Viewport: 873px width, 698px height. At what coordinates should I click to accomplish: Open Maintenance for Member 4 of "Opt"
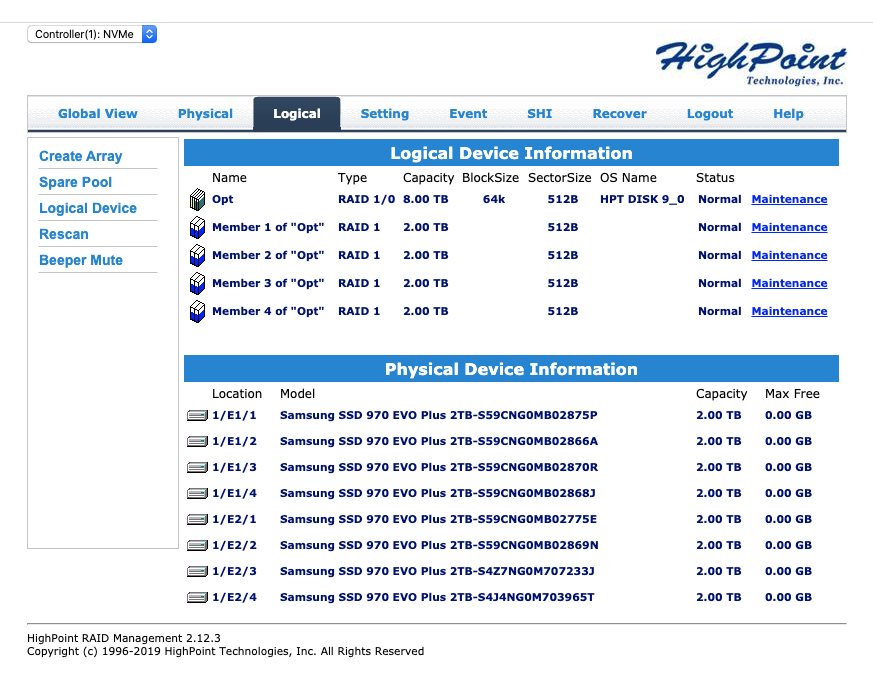(x=789, y=311)
